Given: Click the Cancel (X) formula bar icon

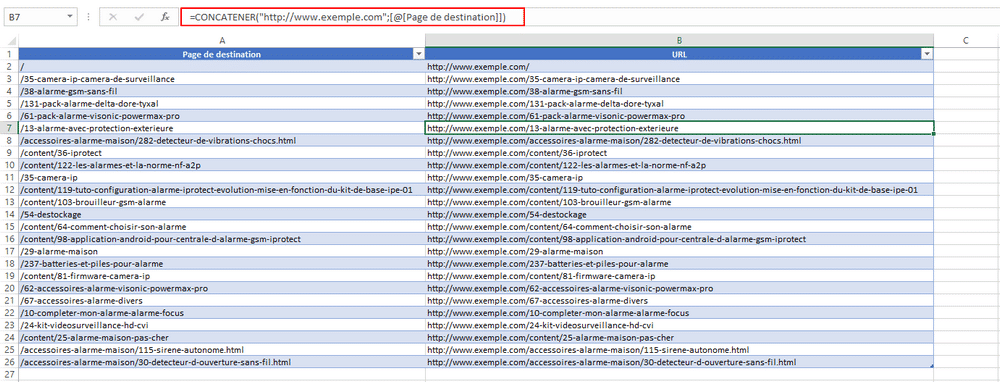Looking at the screenshot, I should tap(113, 17).
